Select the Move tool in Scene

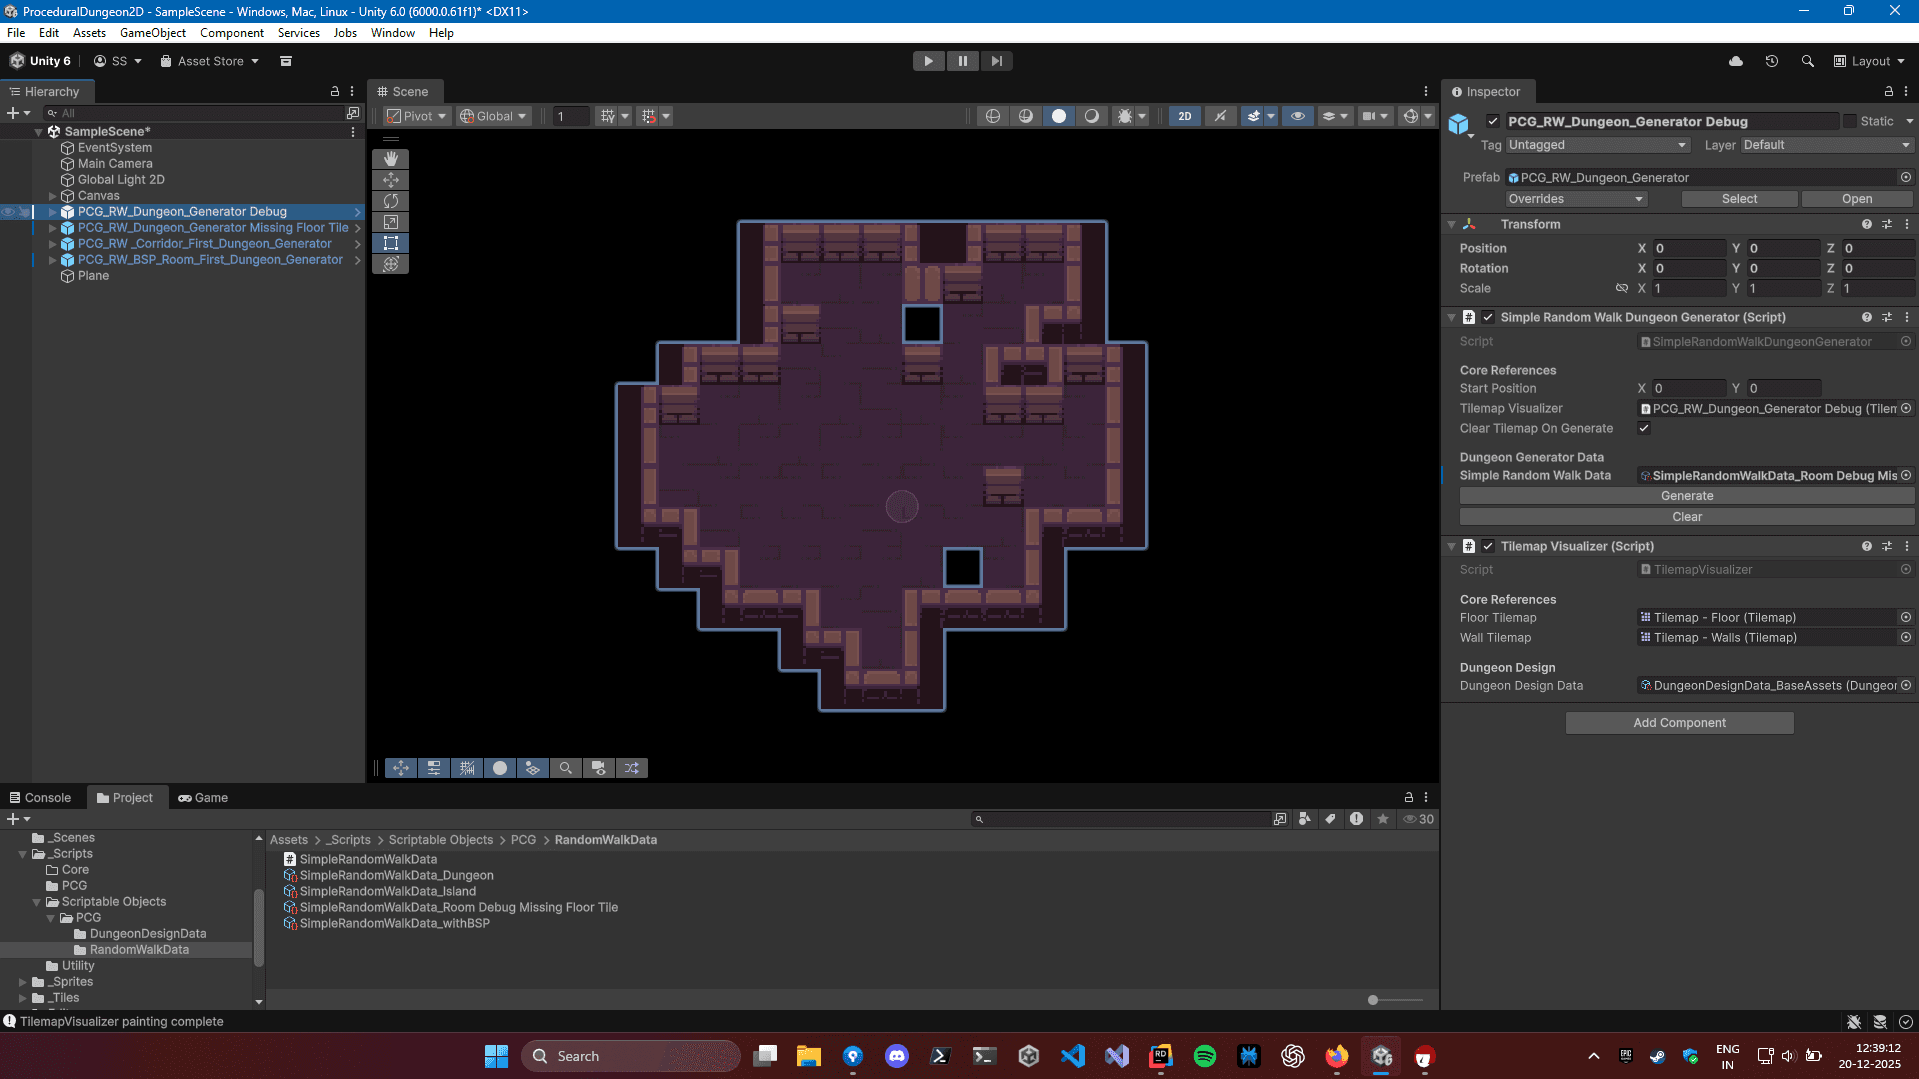pos(390,180)
